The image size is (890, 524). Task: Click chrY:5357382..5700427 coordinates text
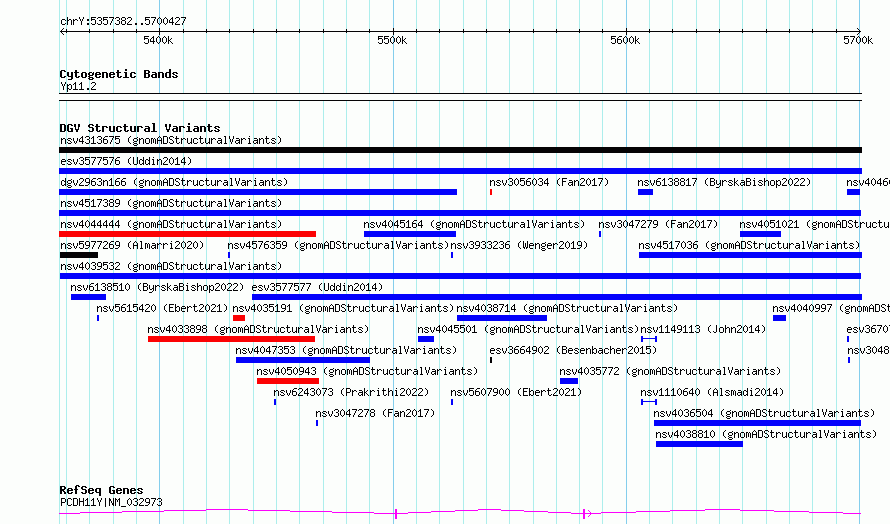(x=123, y=22)
